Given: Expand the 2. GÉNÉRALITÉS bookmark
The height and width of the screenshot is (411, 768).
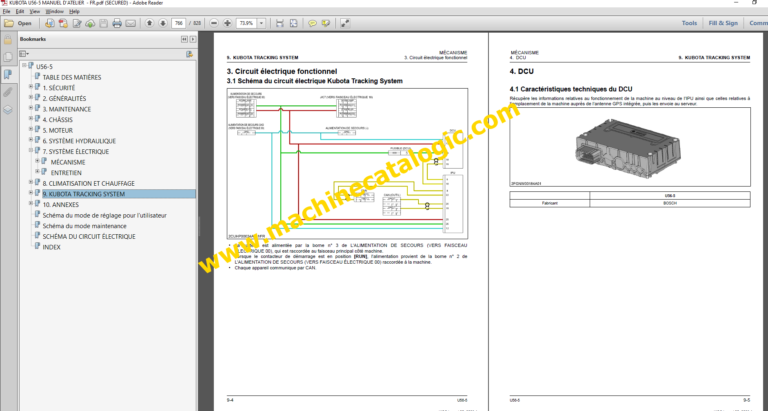Looking at the screenshot, I should tap(31, 97).
